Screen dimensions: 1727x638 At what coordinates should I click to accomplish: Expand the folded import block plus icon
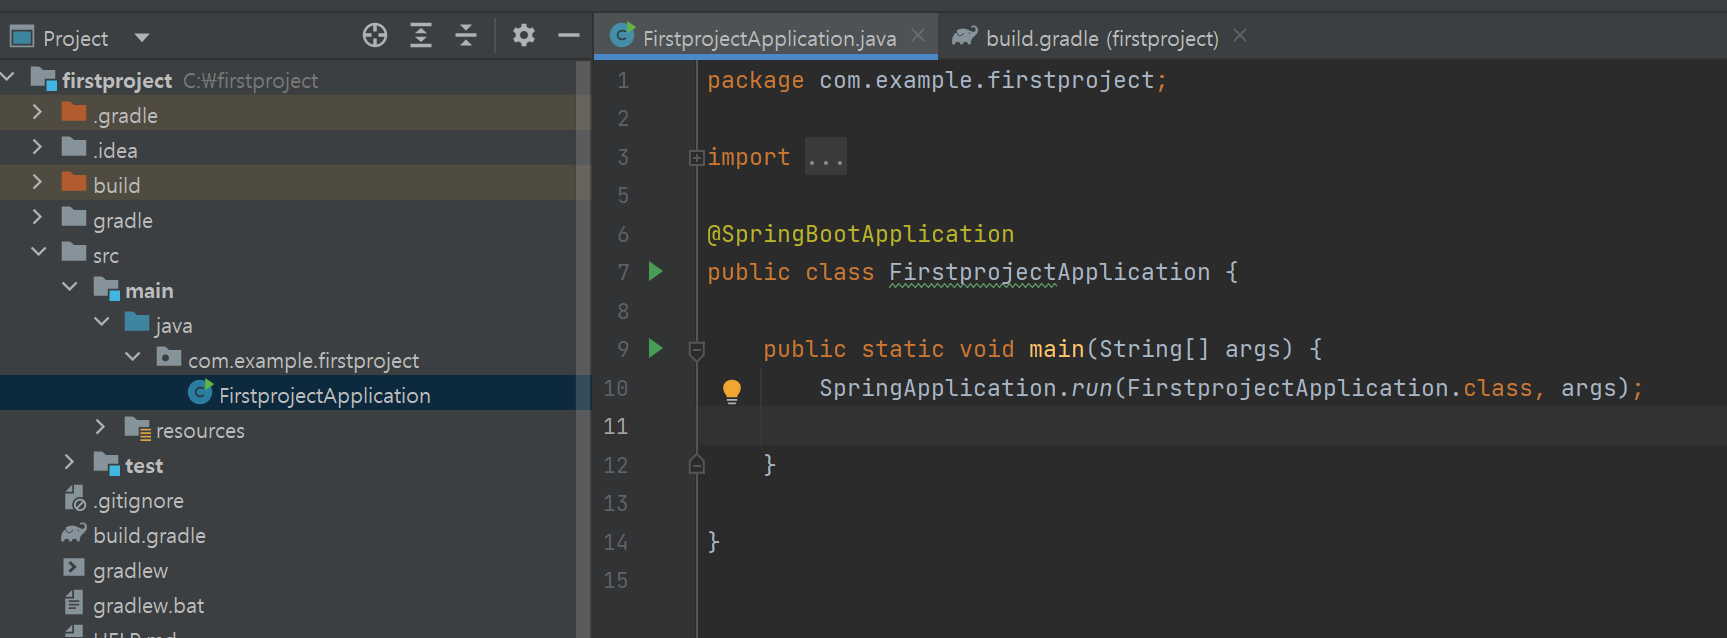pyautogui.click(x=696, y=157)
